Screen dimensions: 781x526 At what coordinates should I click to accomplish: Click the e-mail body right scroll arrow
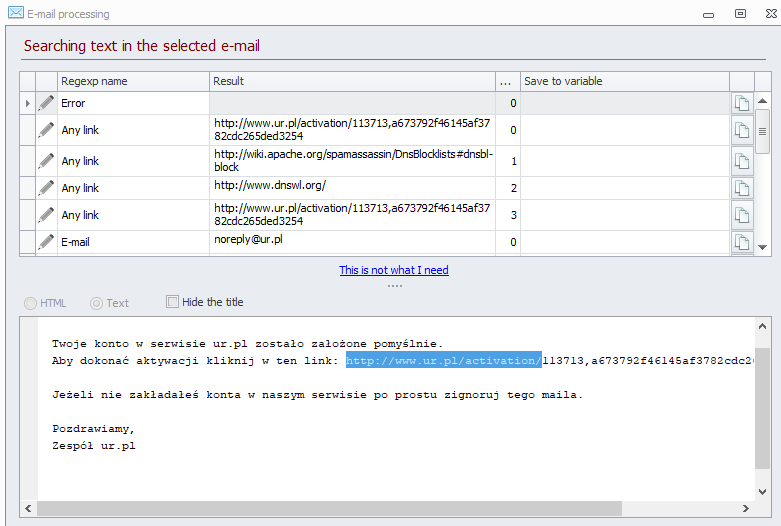coord(746,509)
